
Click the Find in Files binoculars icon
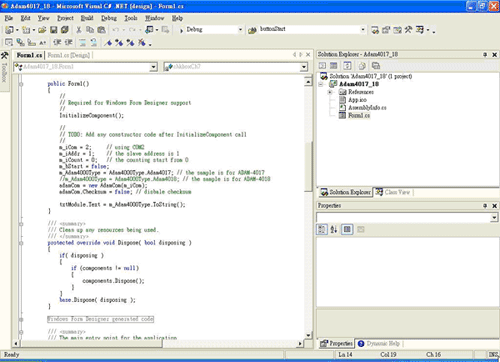coord(252,30)
